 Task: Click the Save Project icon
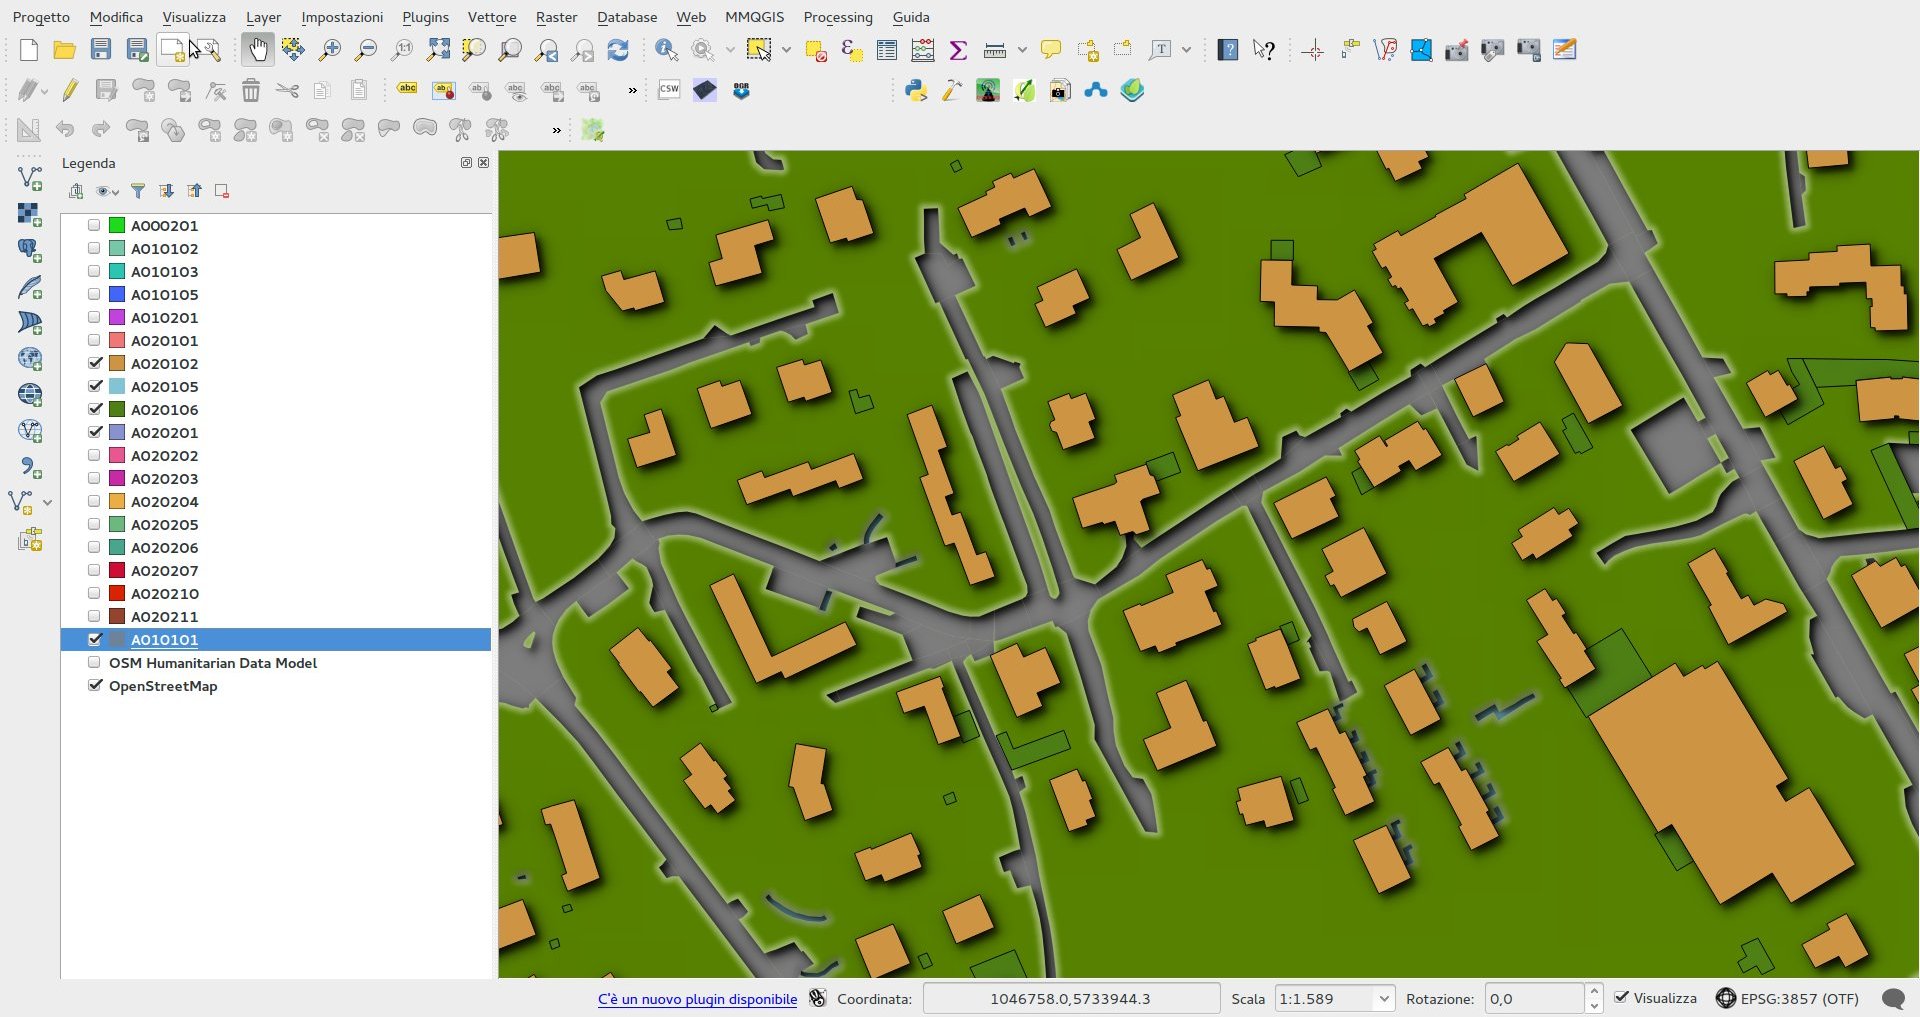[100, 49]
